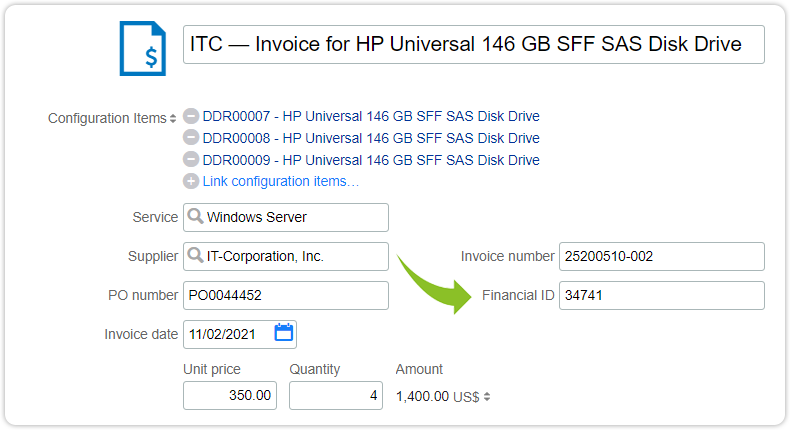
Task: Click the PO number field PO0044452
Action: coord(286,295)
